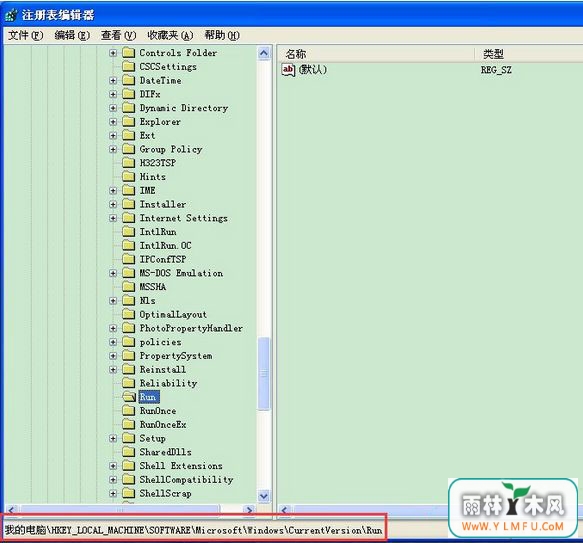Open the 查看(V) menu
Screen dimensions: 583x543
pos(119,35)
